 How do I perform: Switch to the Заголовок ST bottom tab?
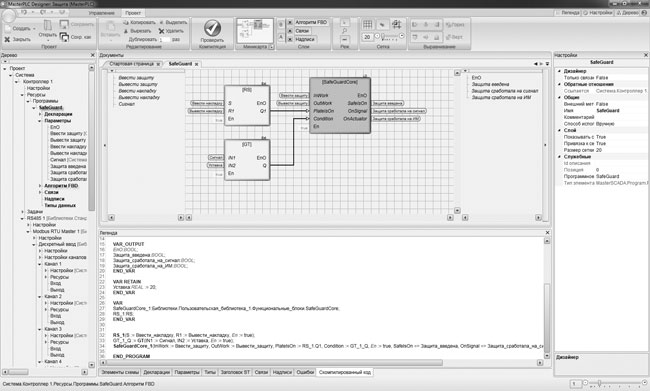[x=235, y=372]
